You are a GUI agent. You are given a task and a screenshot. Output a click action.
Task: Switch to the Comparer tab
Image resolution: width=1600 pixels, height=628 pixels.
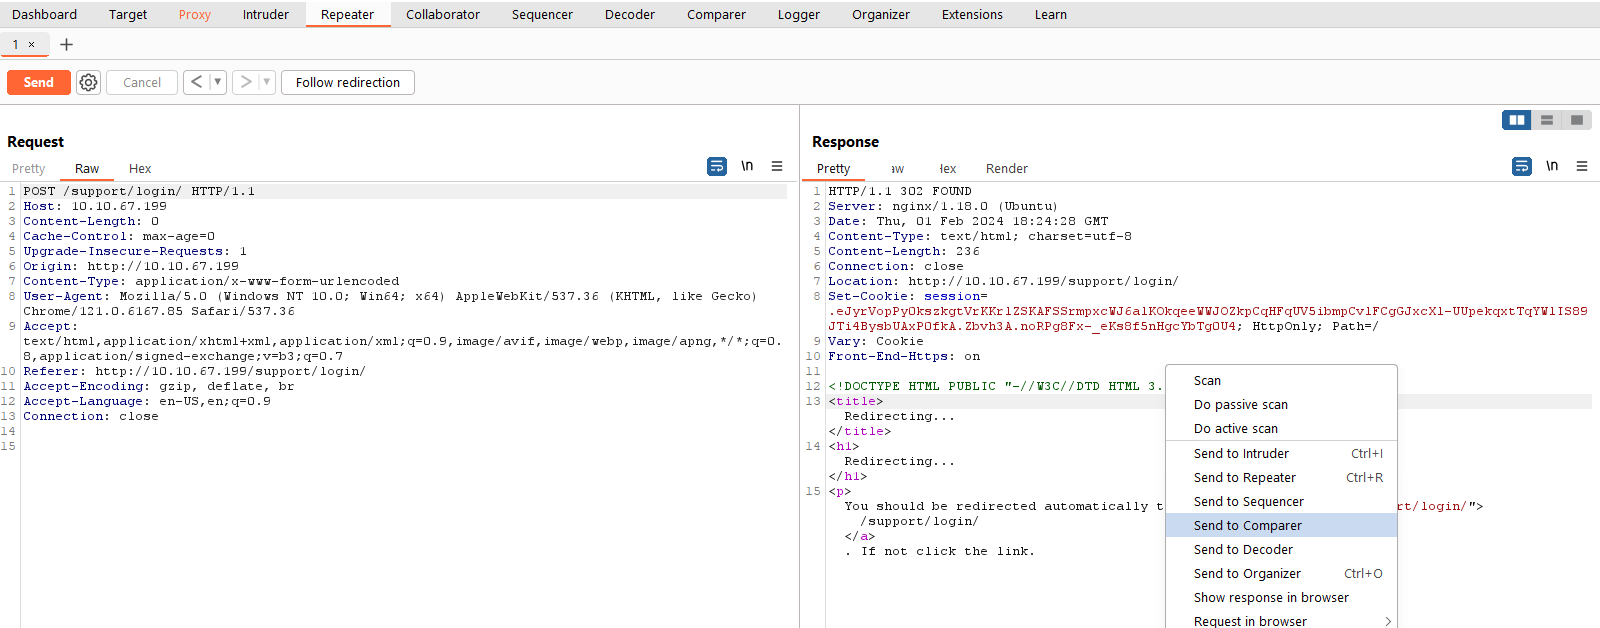[x=716, y=14]
